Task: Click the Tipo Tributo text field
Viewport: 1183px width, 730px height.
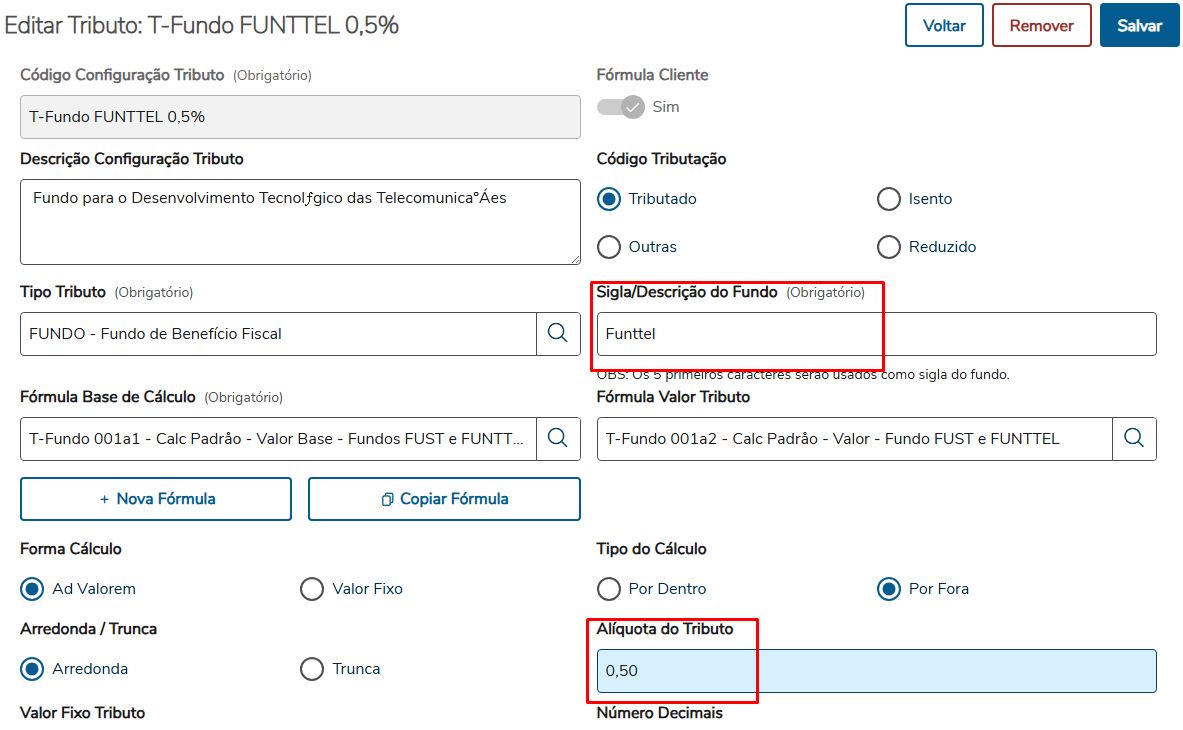Action: pyautogui.click(x=278, y=334)
